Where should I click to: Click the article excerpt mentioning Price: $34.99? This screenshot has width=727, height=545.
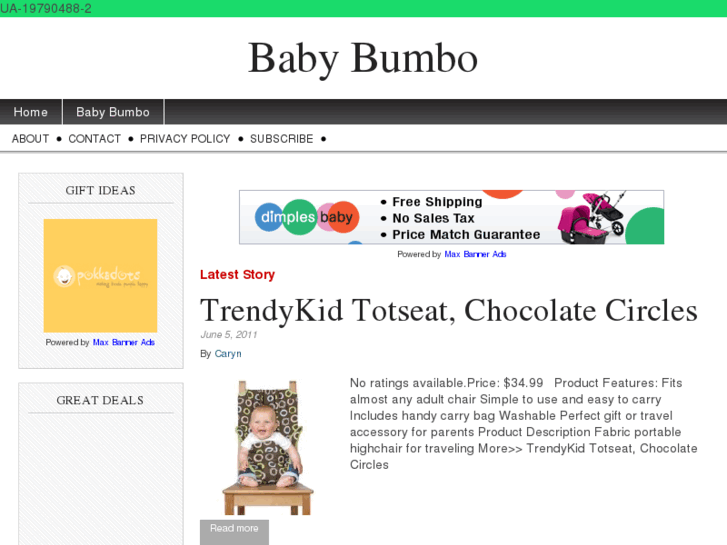[523, 423]
